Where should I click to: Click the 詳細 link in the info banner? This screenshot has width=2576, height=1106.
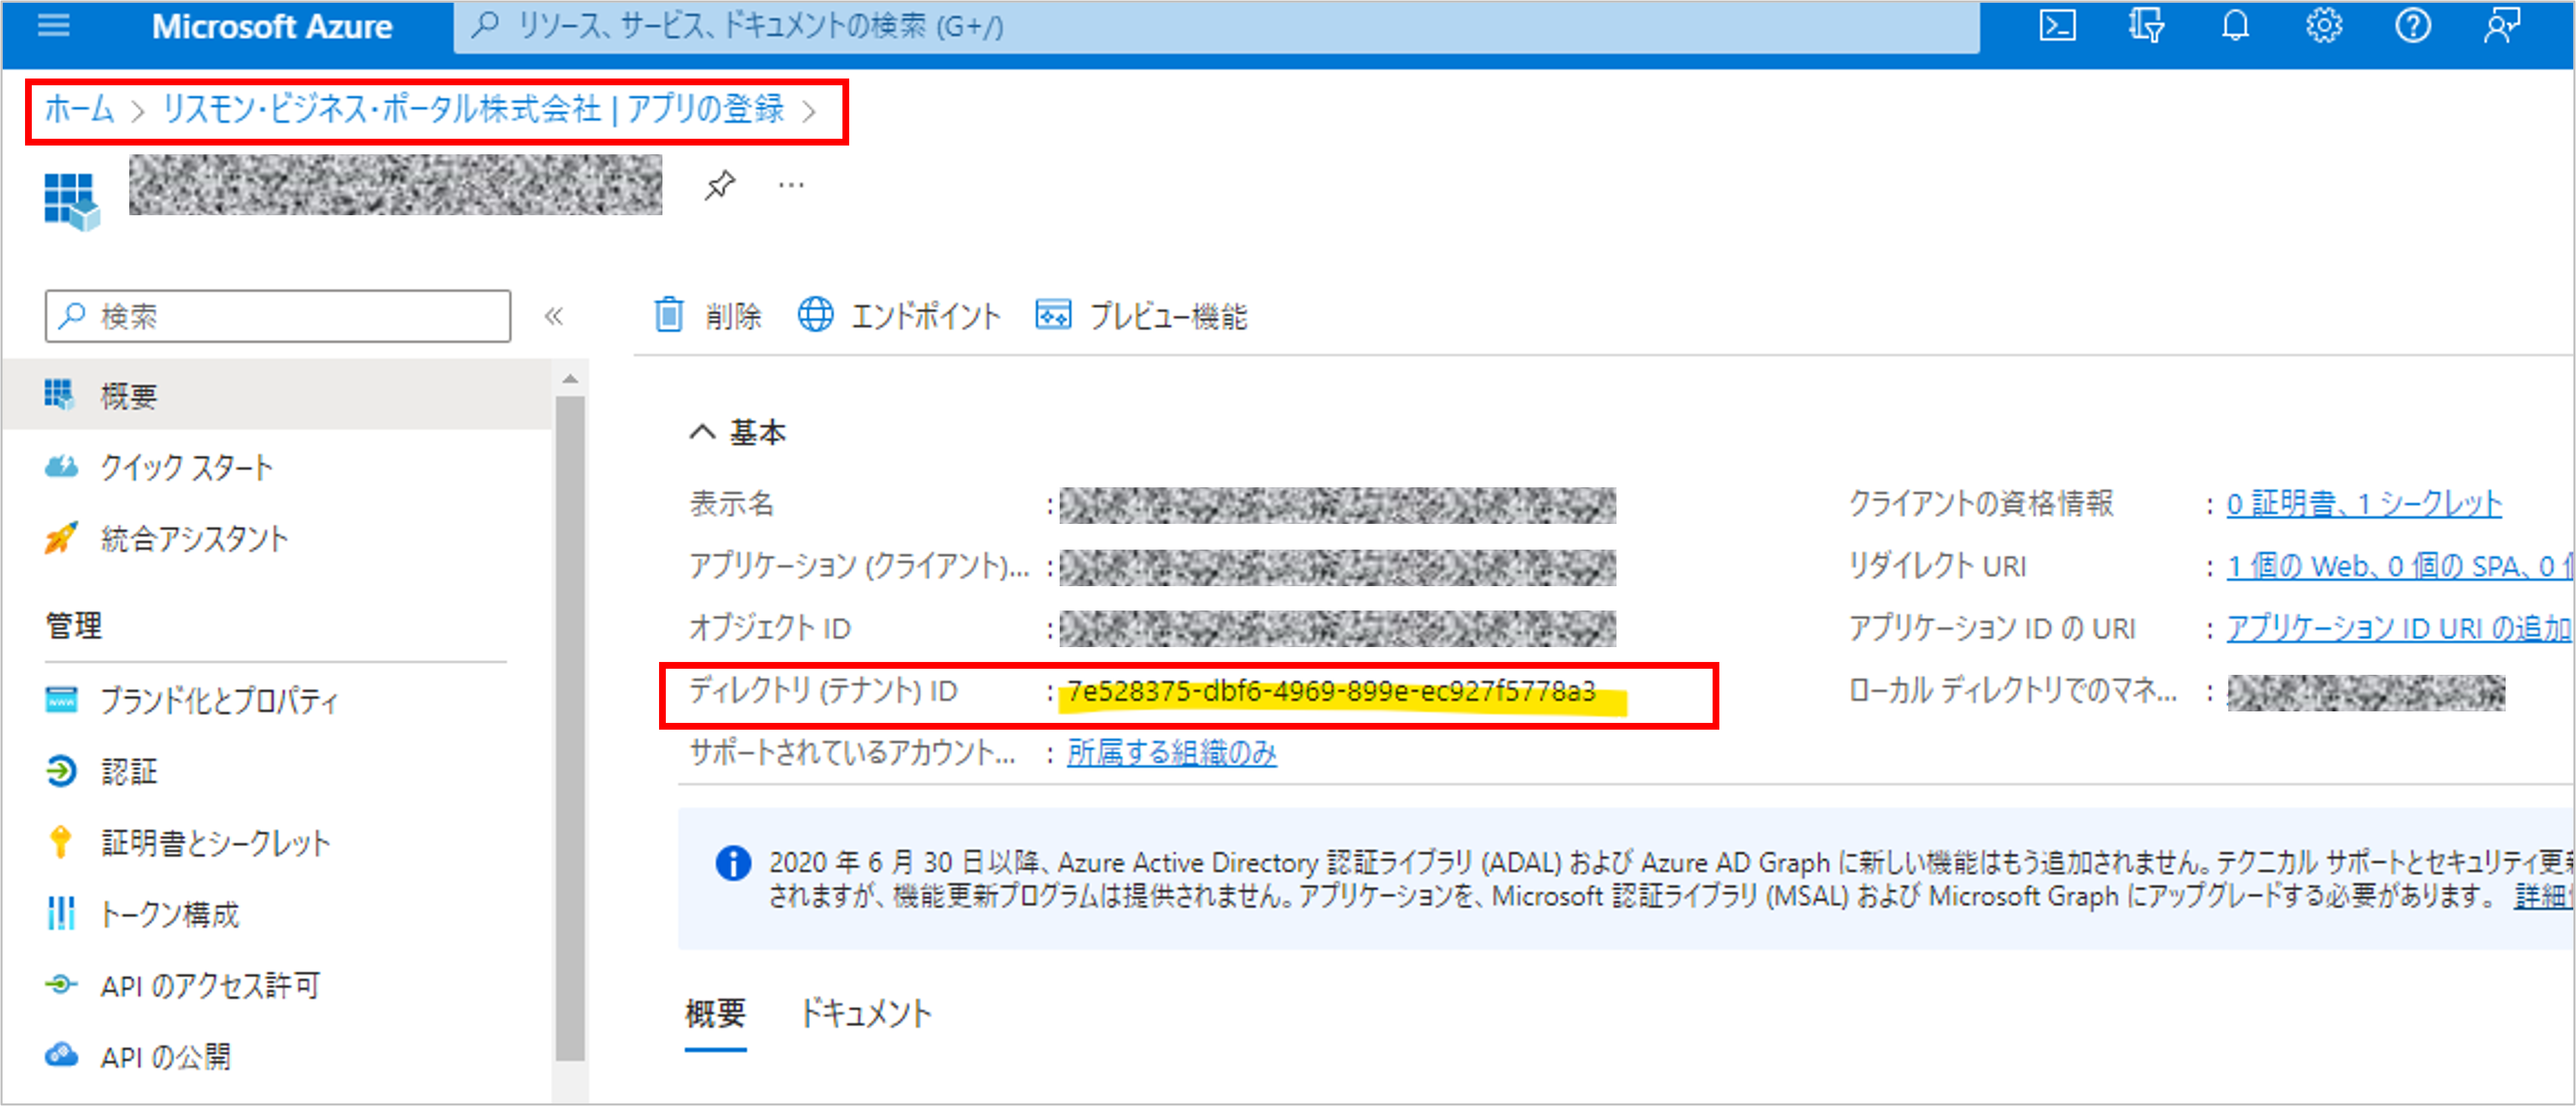click(x=2544, y=896)
